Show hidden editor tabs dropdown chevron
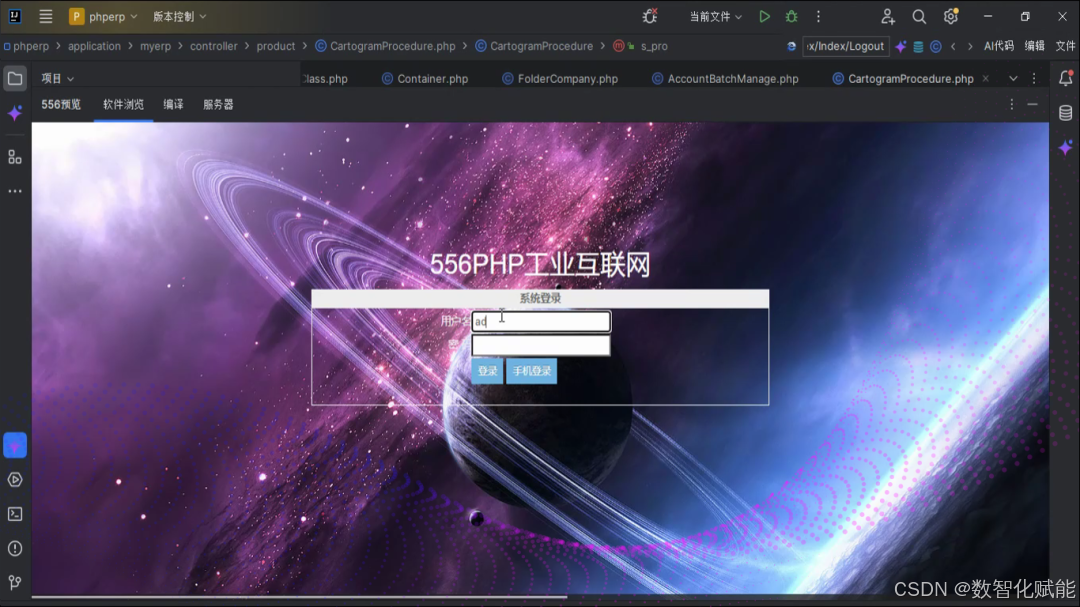This screenshot has width=1080, height=607. click(x=1013, y=79)
